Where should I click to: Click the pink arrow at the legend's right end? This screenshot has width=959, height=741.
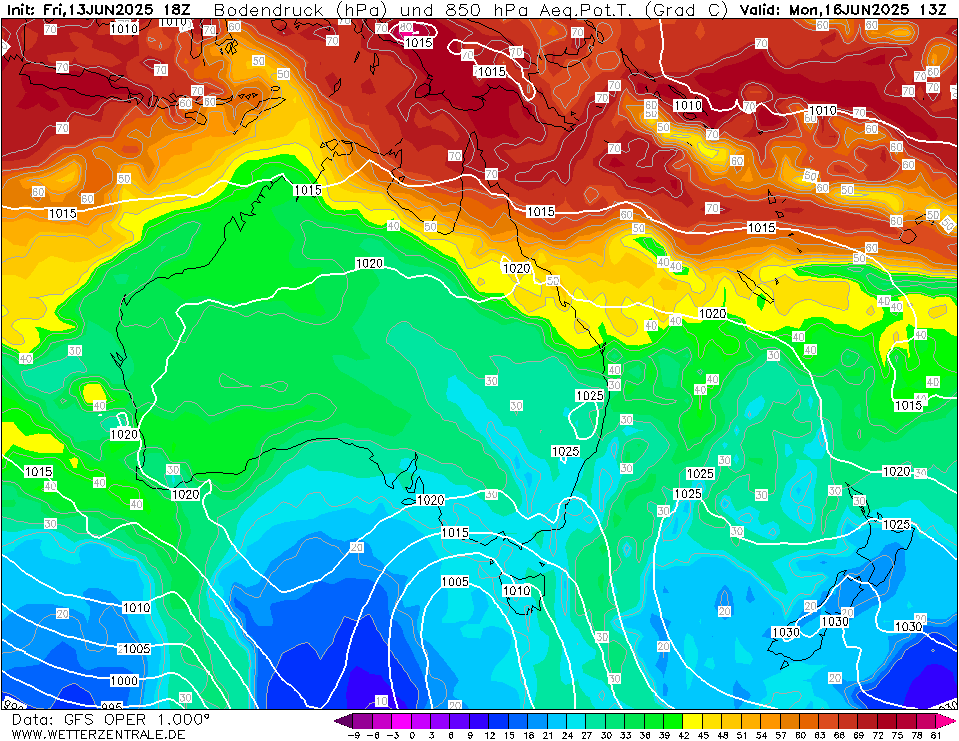point(944,720)
